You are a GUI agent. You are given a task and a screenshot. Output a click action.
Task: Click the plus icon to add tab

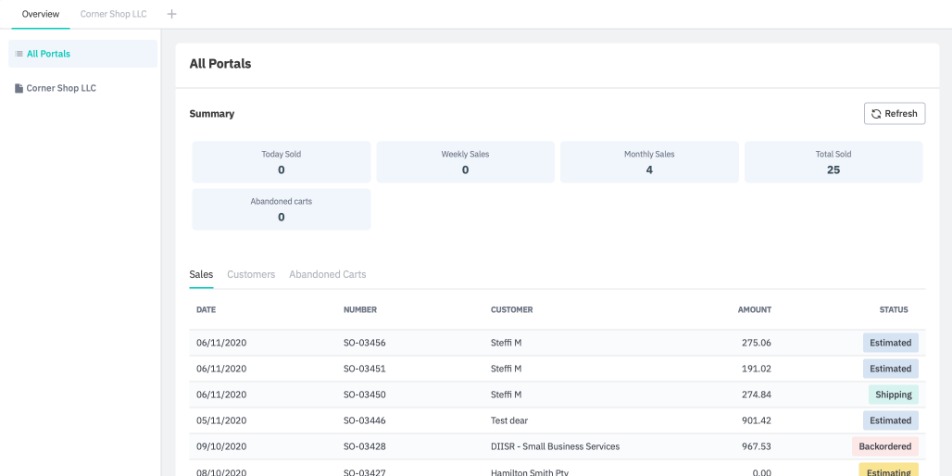pos(171,14)
